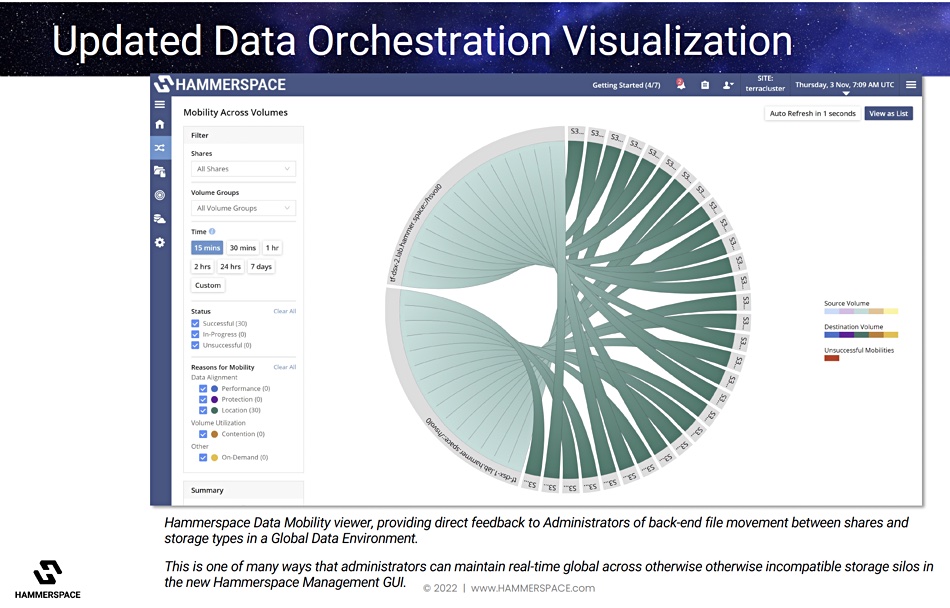
Task: Open the Objectives target icon in sidebar
Action: click(x=160, y=195)
